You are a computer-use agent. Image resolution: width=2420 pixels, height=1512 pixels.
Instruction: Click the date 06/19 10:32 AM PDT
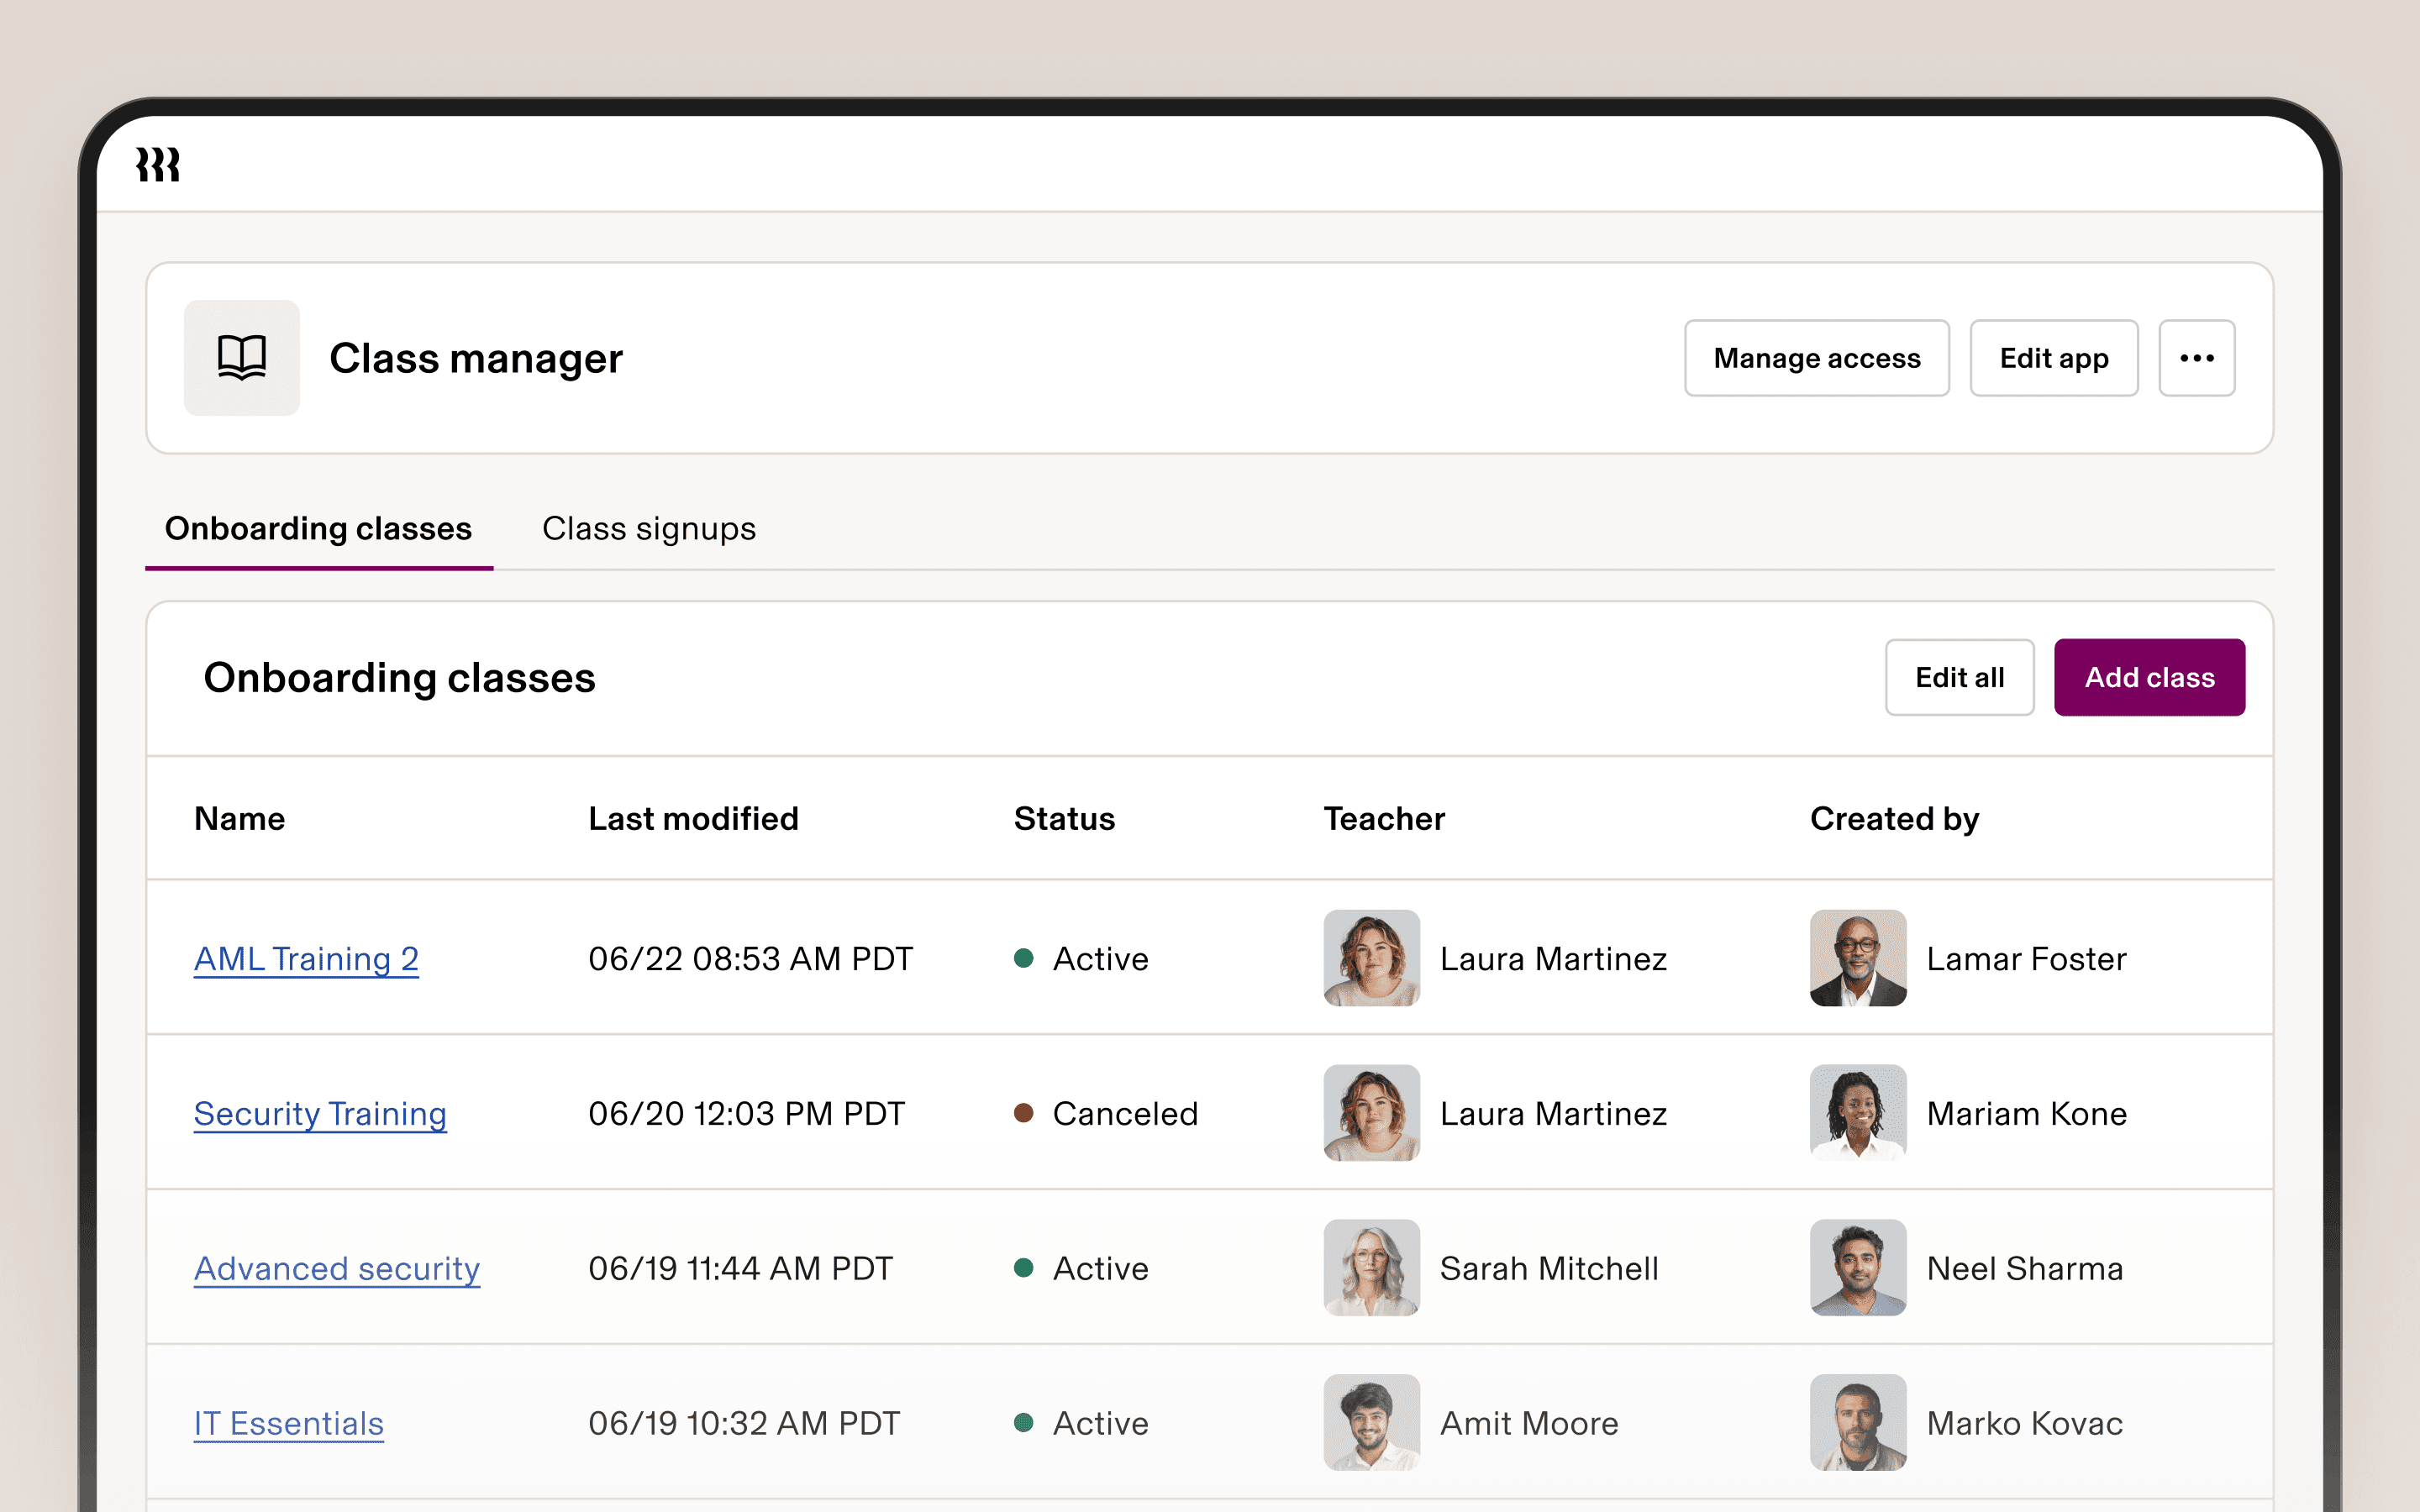(745, 1423)
